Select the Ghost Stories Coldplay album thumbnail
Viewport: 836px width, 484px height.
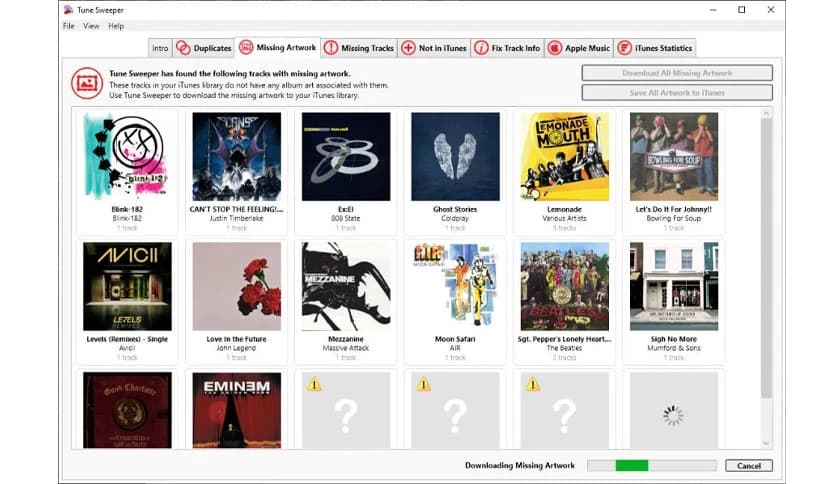pos(455,156)
